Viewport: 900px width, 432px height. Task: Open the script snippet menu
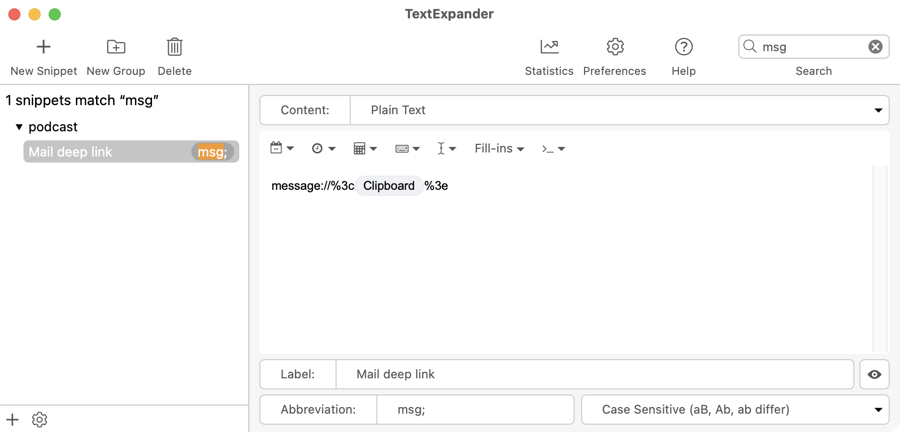tap(553, 149)
